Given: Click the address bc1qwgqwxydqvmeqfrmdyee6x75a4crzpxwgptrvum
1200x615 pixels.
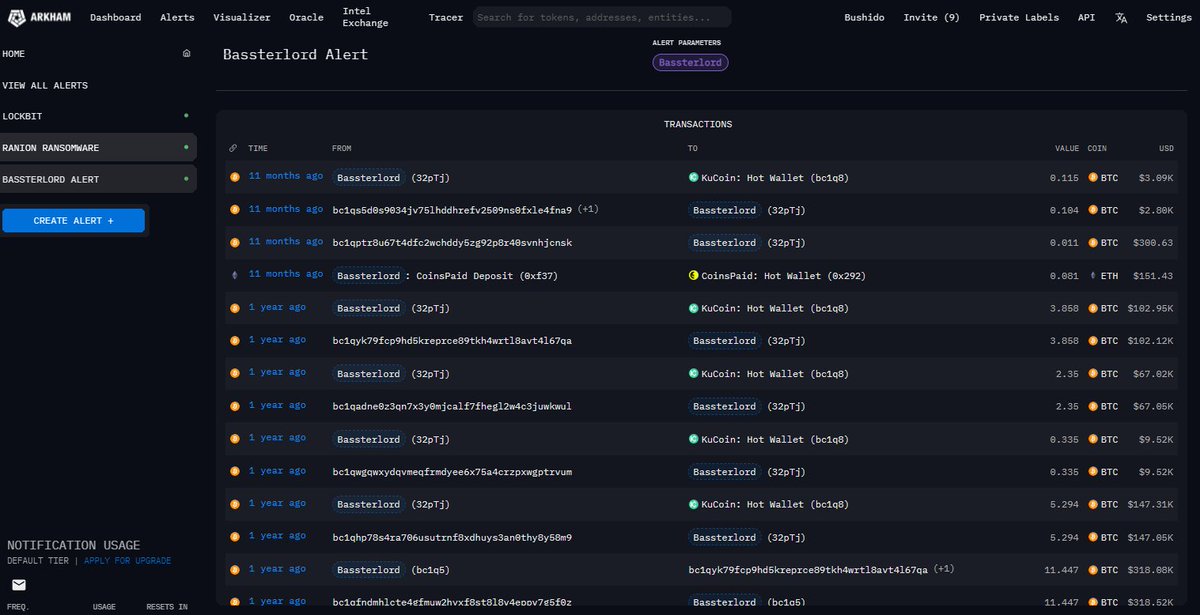Looking at the screenshot, I should (452, 471).
